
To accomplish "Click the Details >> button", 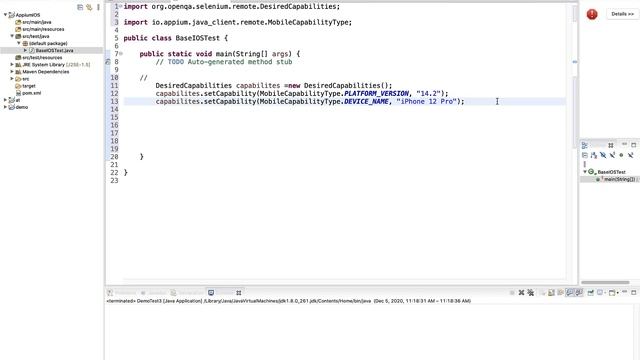I will pos(622,14).
